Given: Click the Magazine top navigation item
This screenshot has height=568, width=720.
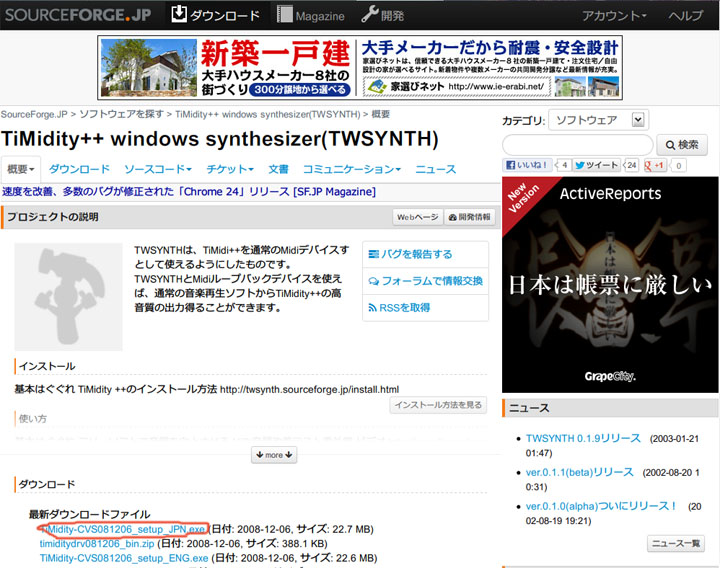Looking at the screenshot, I should [311, 15].
